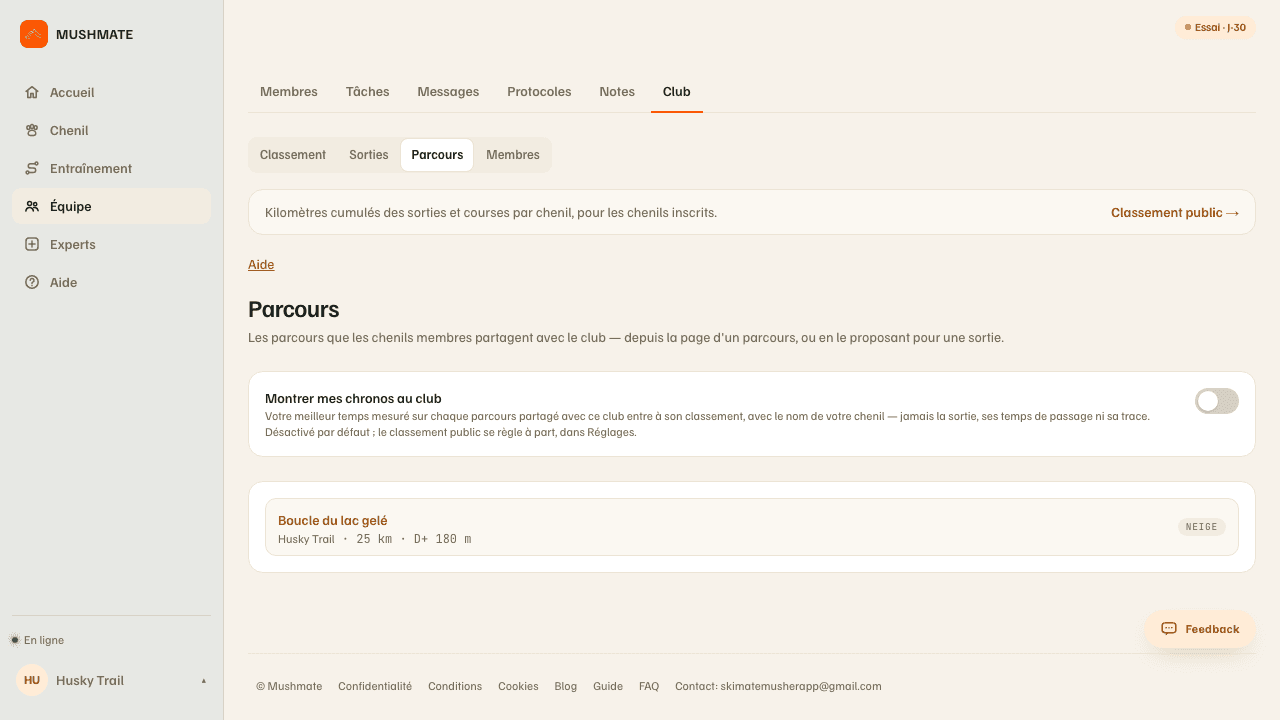Screen dimensions: 1280x720
Task: Click the contact email address in footer
Action: click(x=801, y=686)
